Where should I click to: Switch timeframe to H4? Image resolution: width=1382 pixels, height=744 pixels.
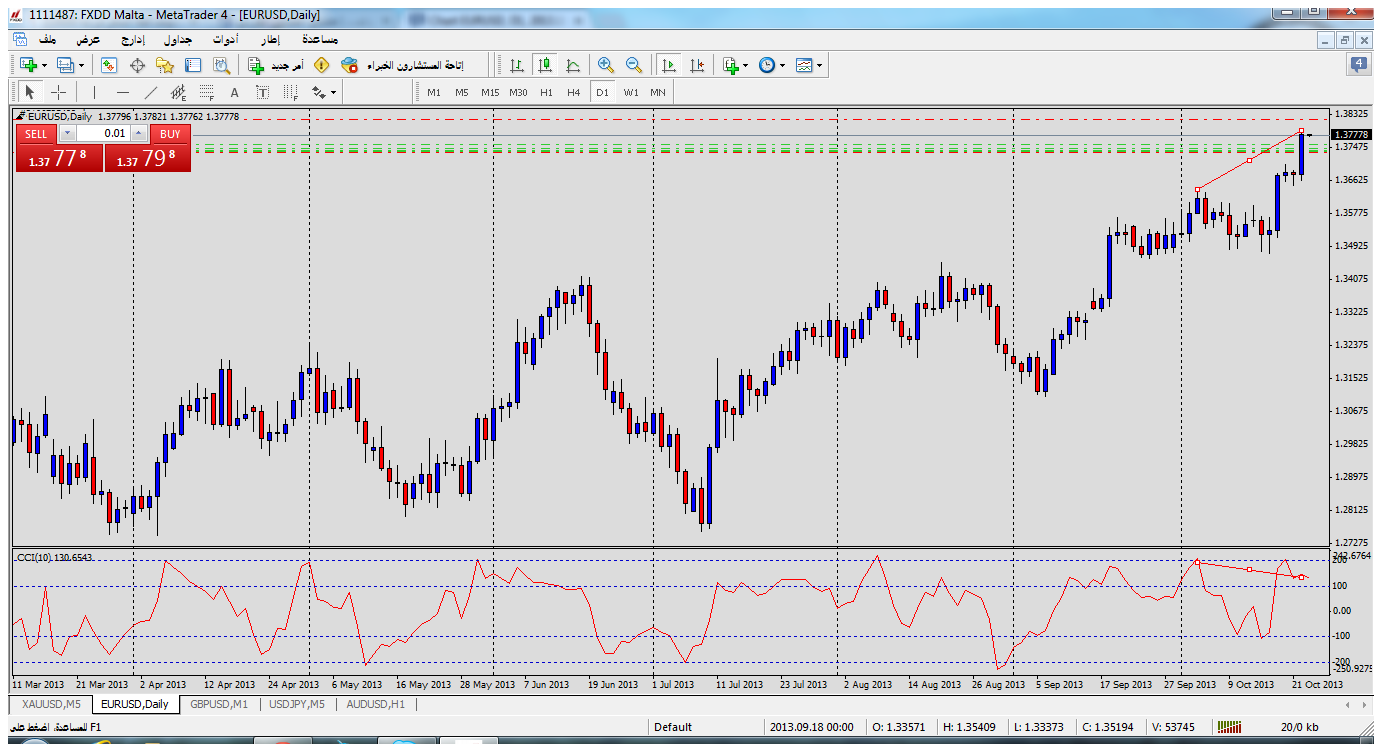click(x=574, y=92)
